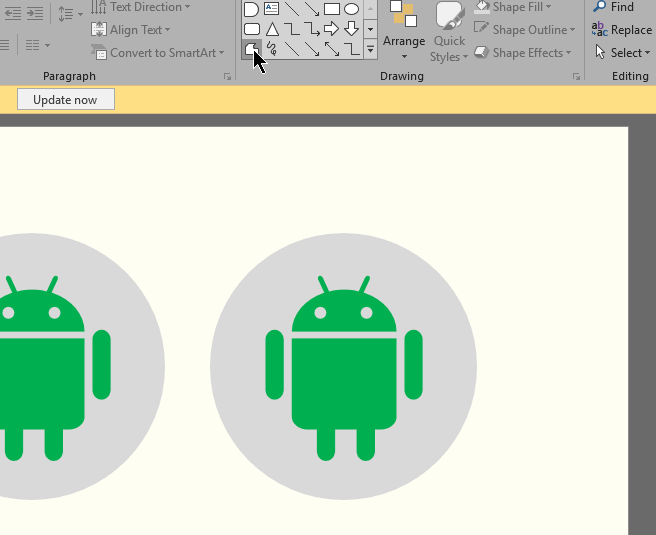This screenshot has width=656, height=535.
Task: Select the fully visible green Android robot graphic
Action: pyautogui.click(x=344, y=368)
